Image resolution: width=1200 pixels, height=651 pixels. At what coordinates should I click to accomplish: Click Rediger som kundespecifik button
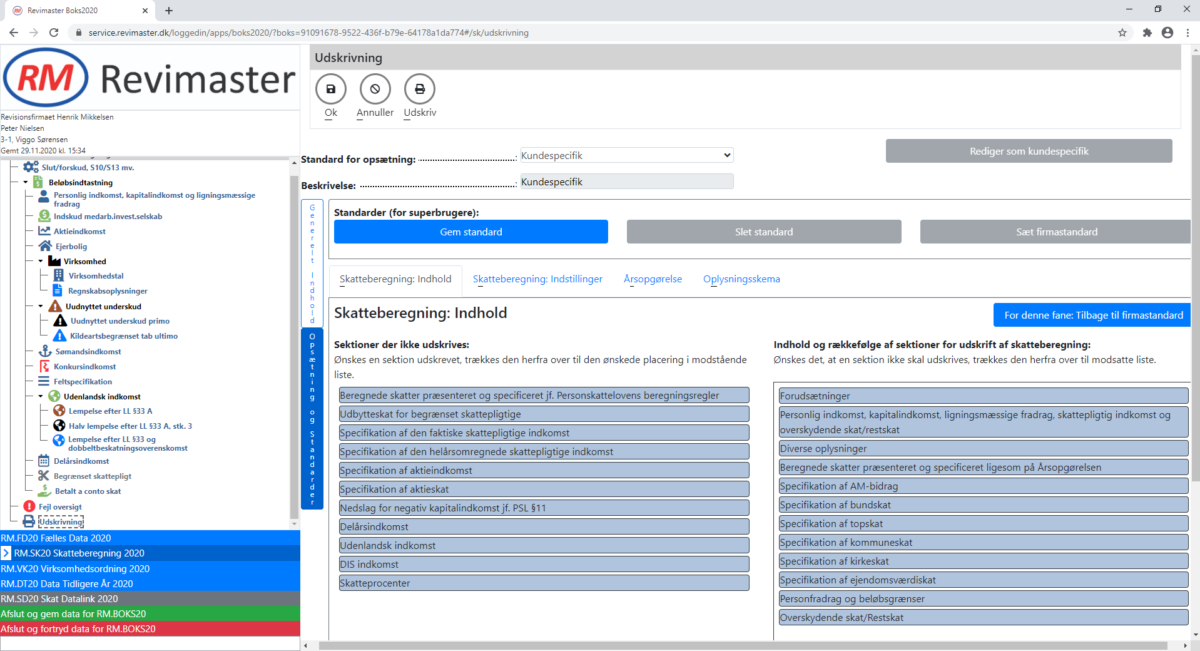1028,151
